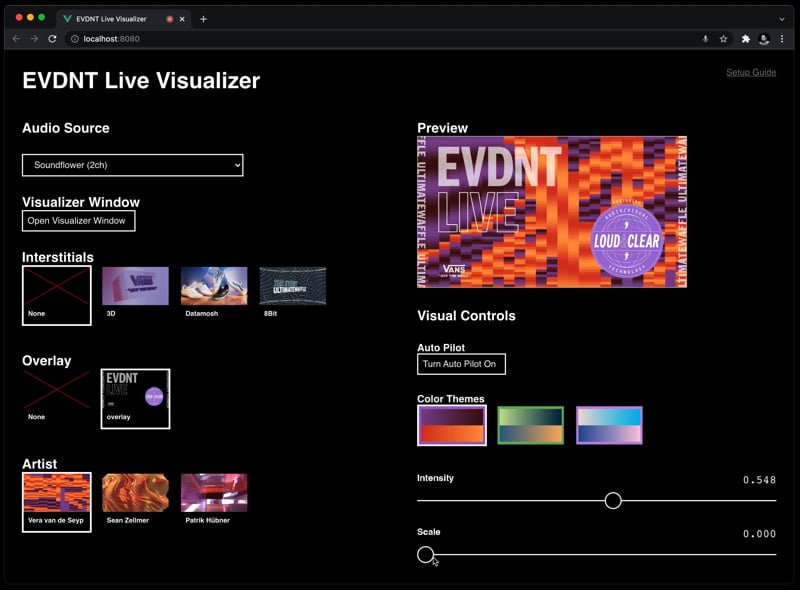Open the Setup Guide link
The image size is (800, 590).
(751, 72)
